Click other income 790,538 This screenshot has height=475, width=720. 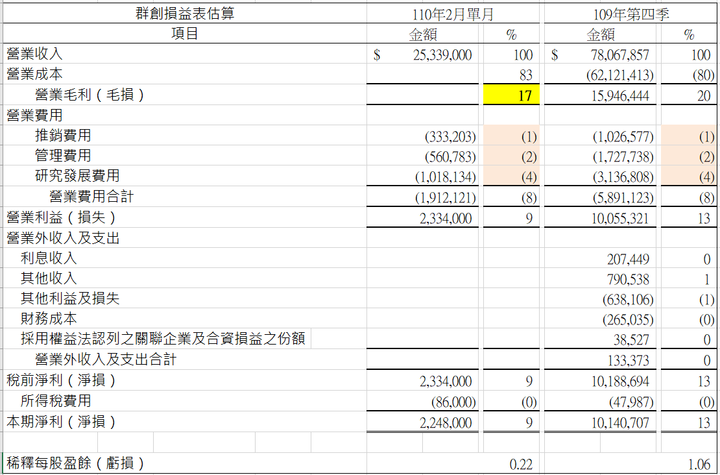(x=628, y=279)
